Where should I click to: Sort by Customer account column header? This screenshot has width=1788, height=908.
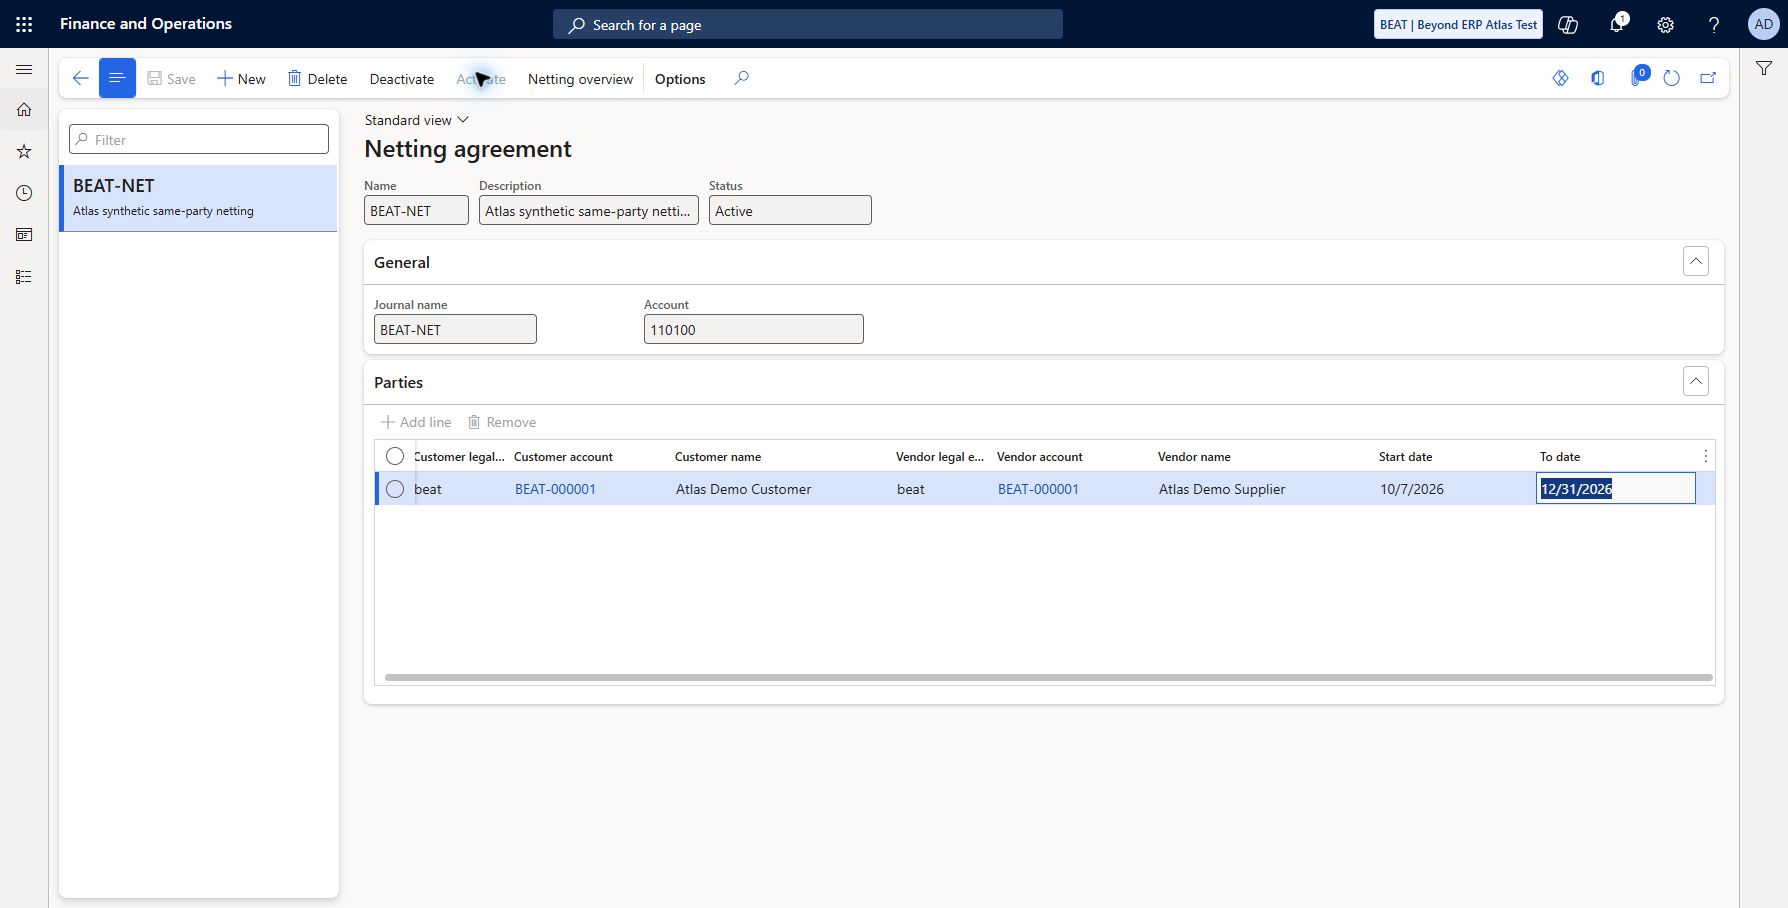point(563,457)
